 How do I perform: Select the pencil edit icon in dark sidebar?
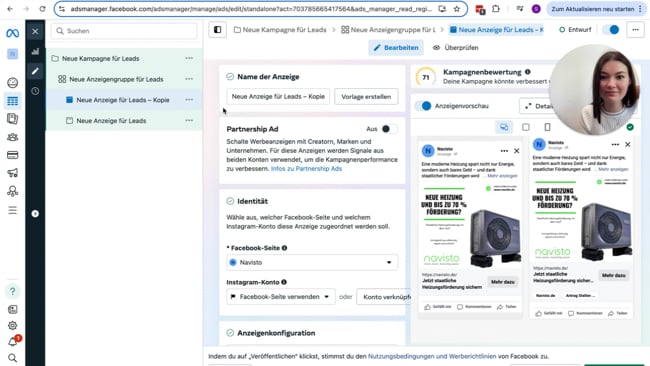coord(35,71)
